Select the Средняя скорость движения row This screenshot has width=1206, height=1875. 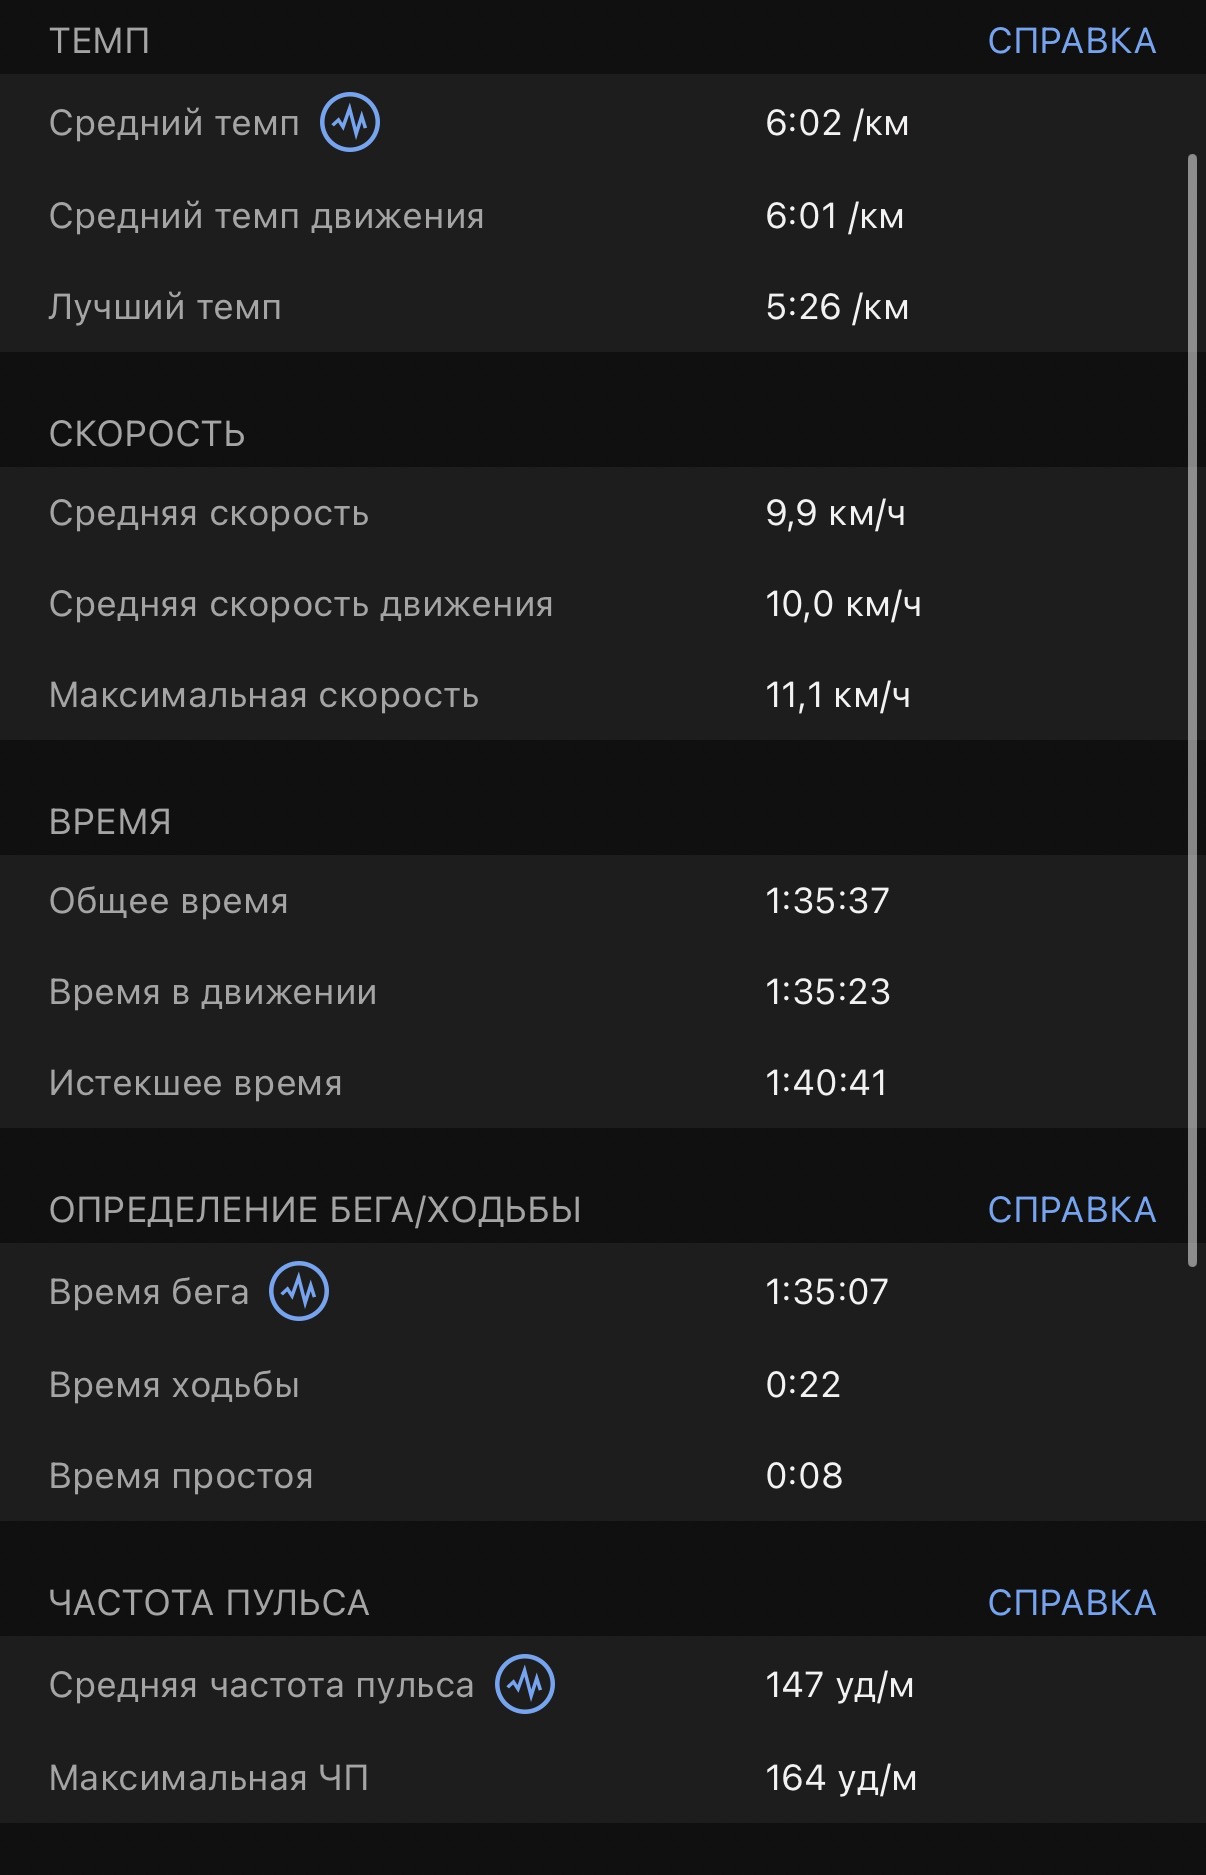pyautogui.click(x=603, y=604)
